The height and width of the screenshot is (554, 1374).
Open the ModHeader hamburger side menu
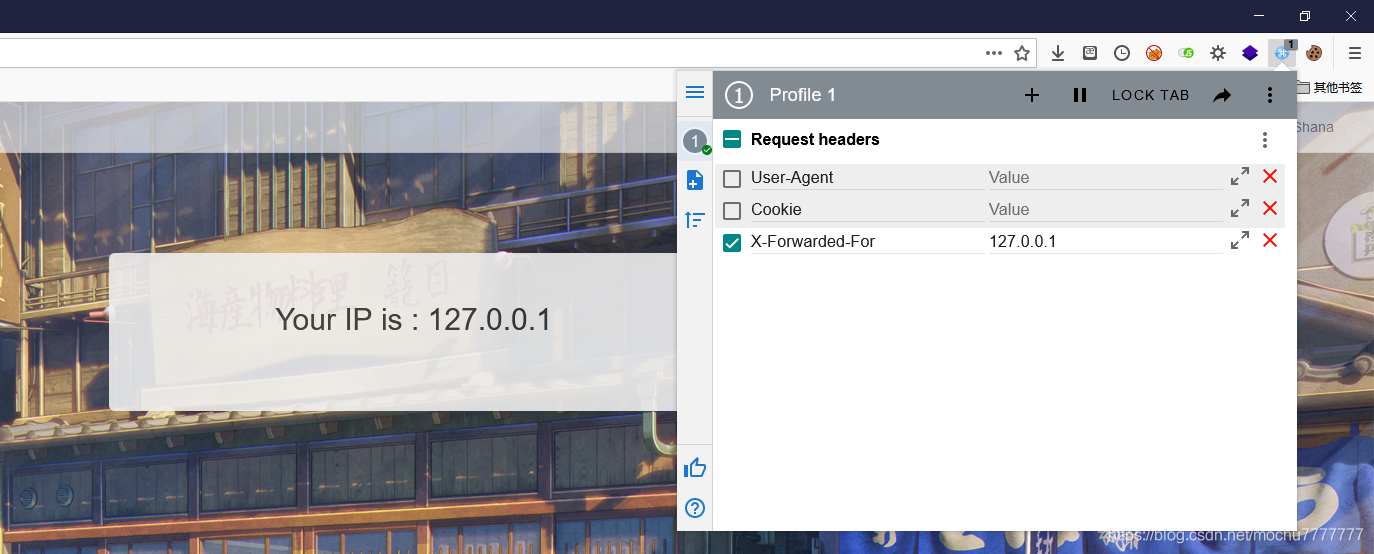coord(695,93)
